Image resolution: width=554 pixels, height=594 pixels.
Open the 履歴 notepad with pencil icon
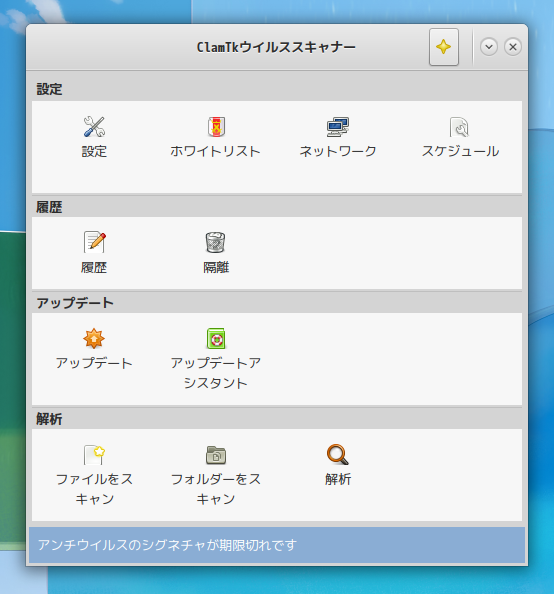(94, 242)
